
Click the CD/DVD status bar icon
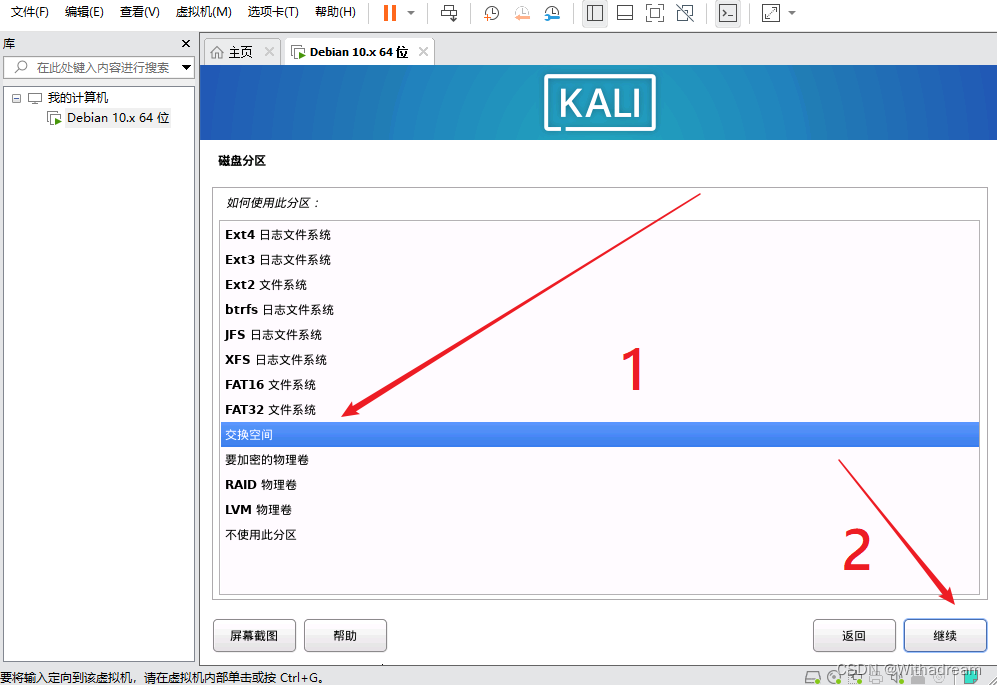click(834, 677)
